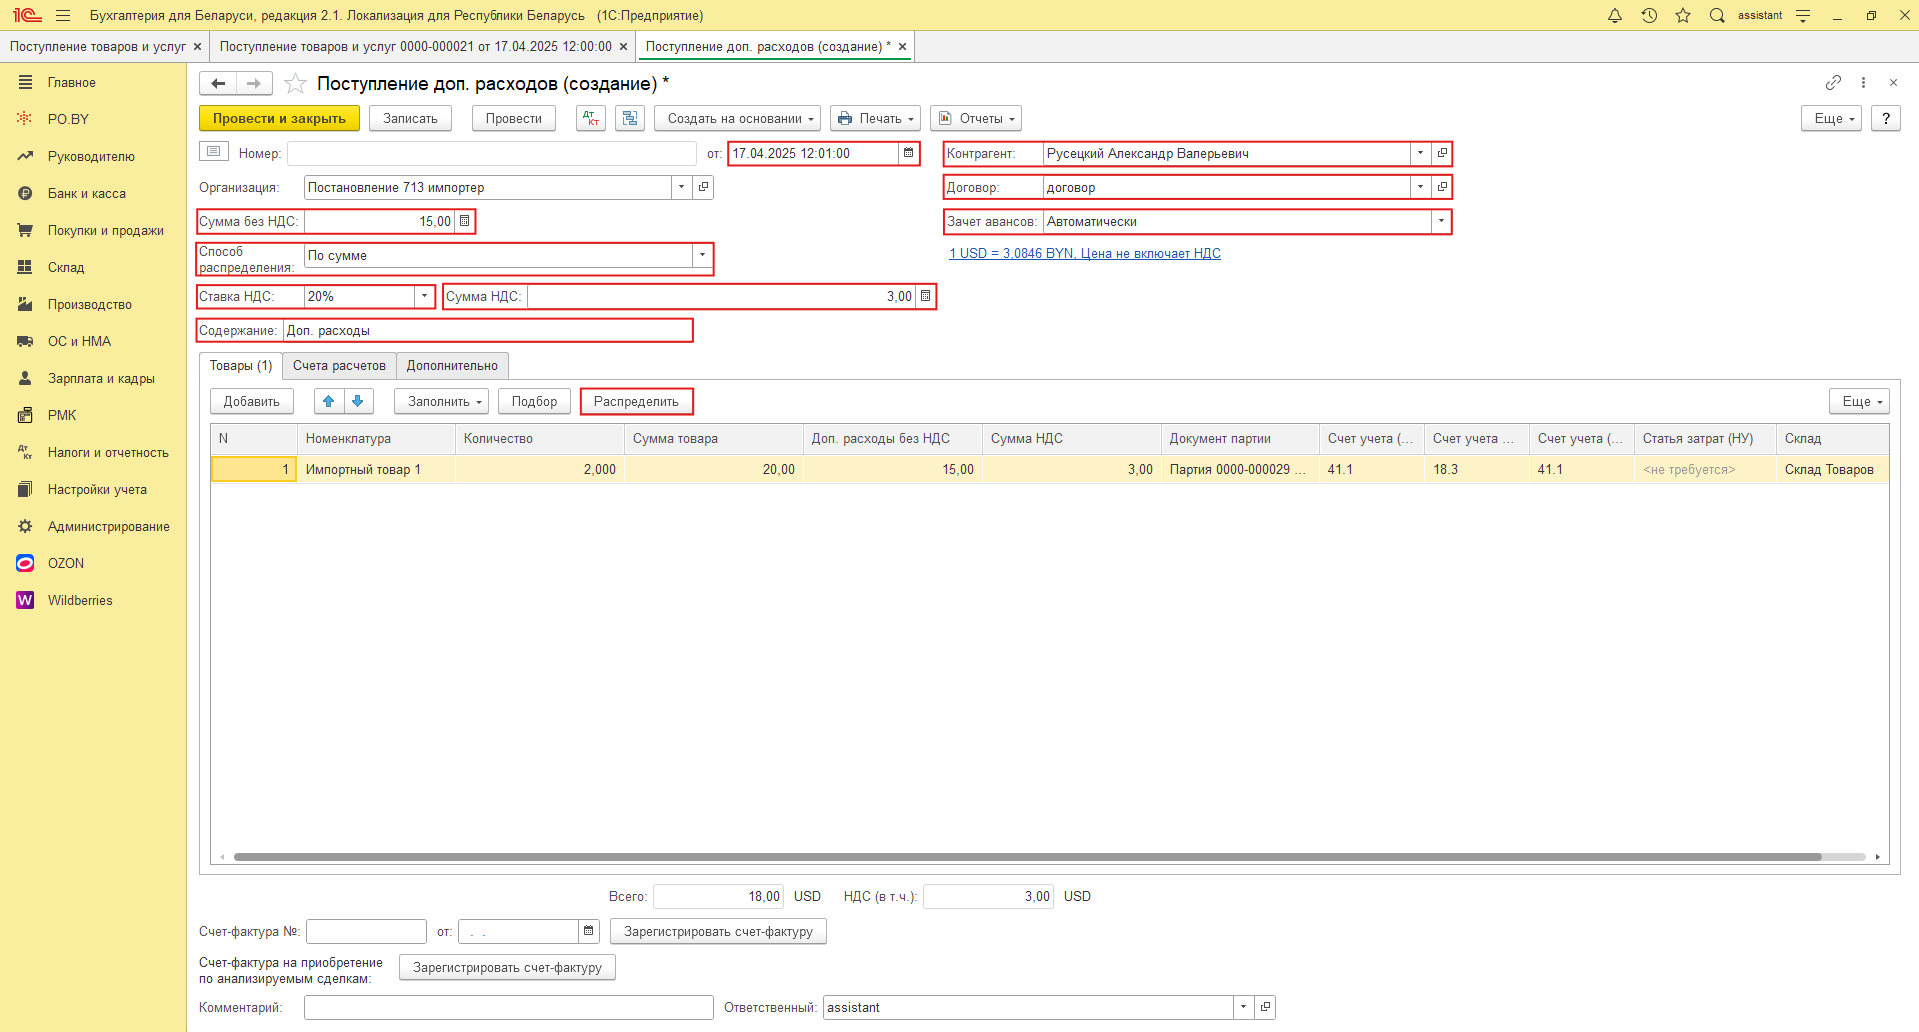Image resolution: width=1919 pixels, height=1032 pixels.
Task: Copy the document link via chain icon
Action: click(x=1832, y=83)
